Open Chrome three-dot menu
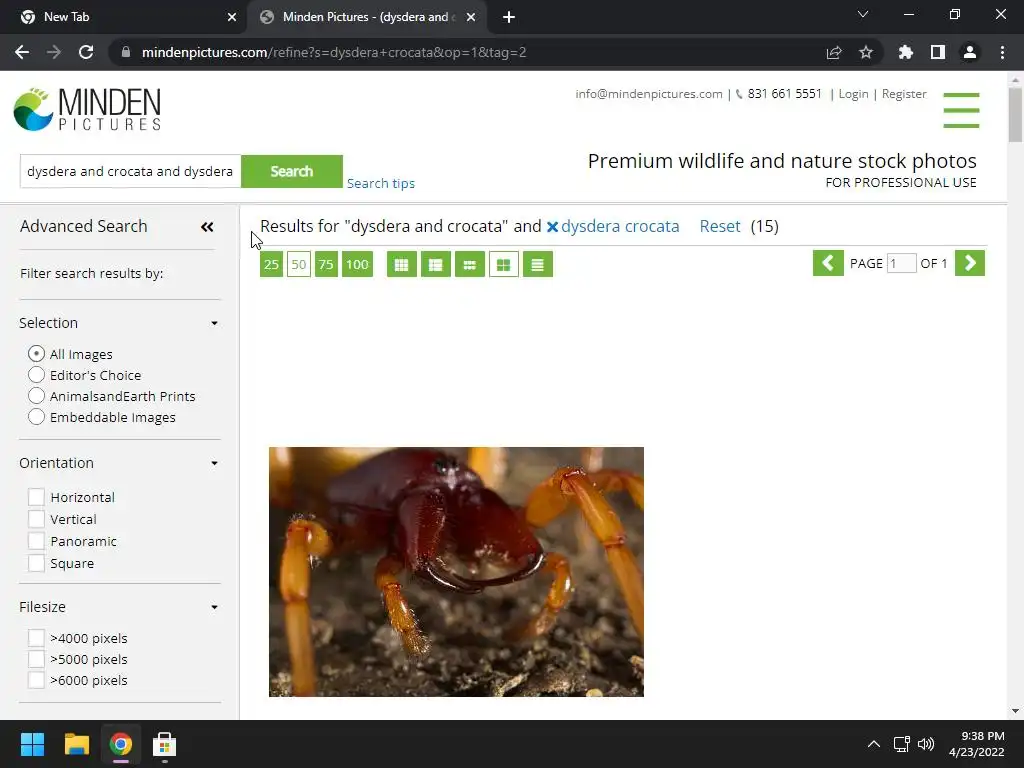This screenshot has height=768, width=1024. 1002,52
